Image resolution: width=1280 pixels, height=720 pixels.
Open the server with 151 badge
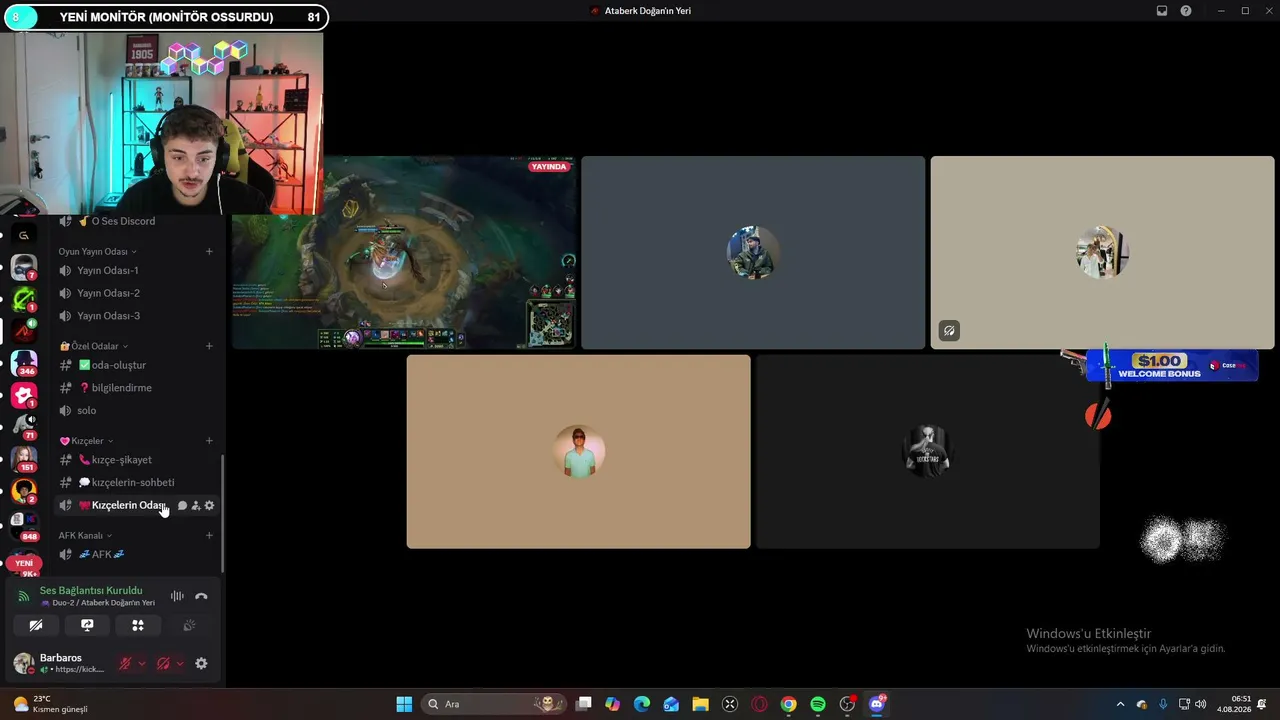coord(24,459)
